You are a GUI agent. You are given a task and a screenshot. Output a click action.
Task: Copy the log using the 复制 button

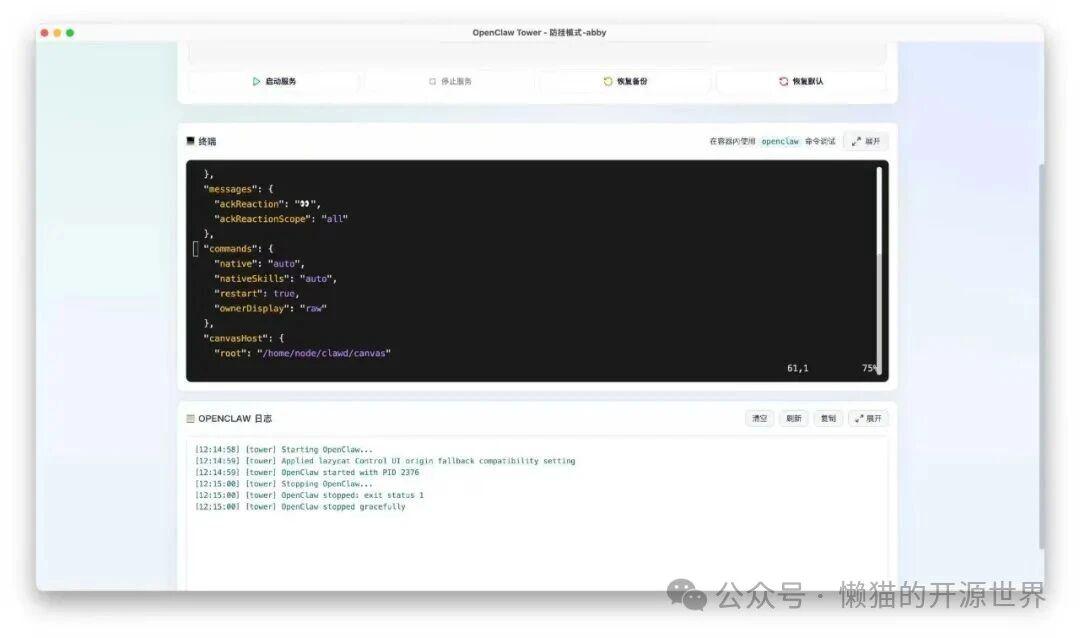click(x=828, y=418)
